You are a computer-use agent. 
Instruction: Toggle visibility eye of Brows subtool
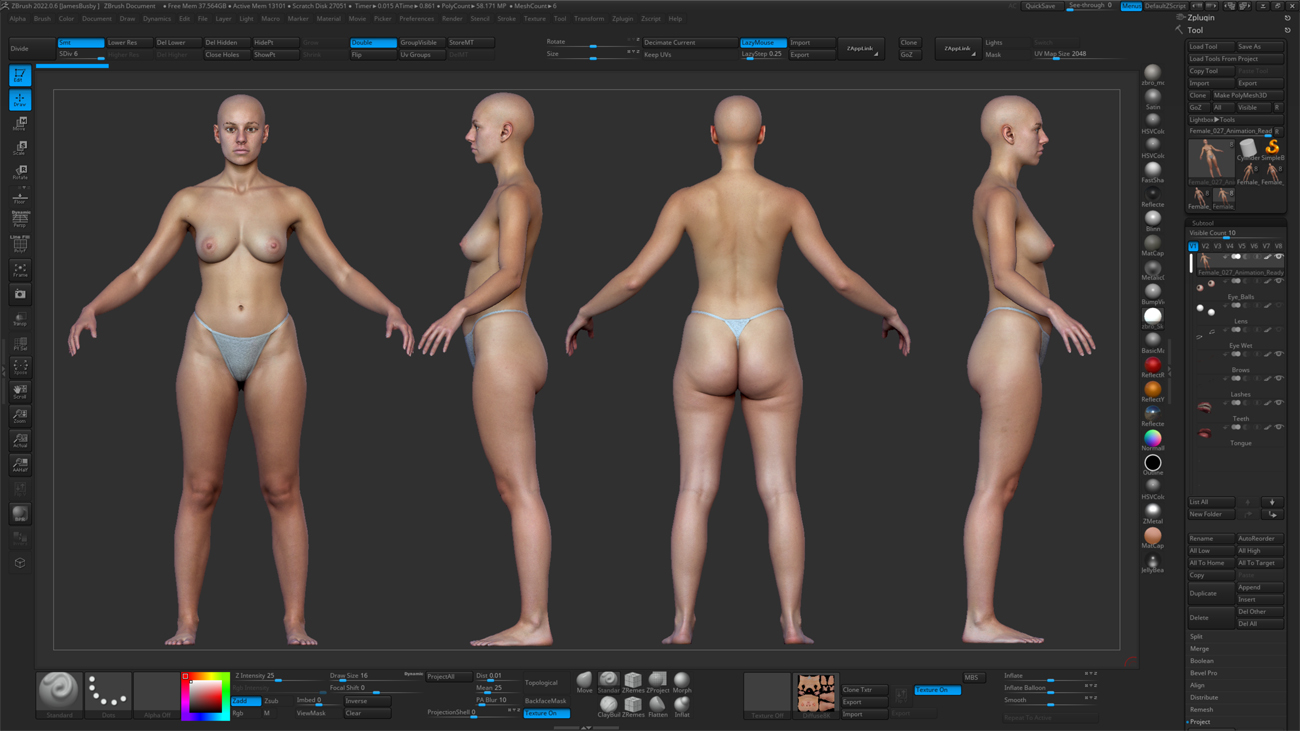coord(1279,354)
